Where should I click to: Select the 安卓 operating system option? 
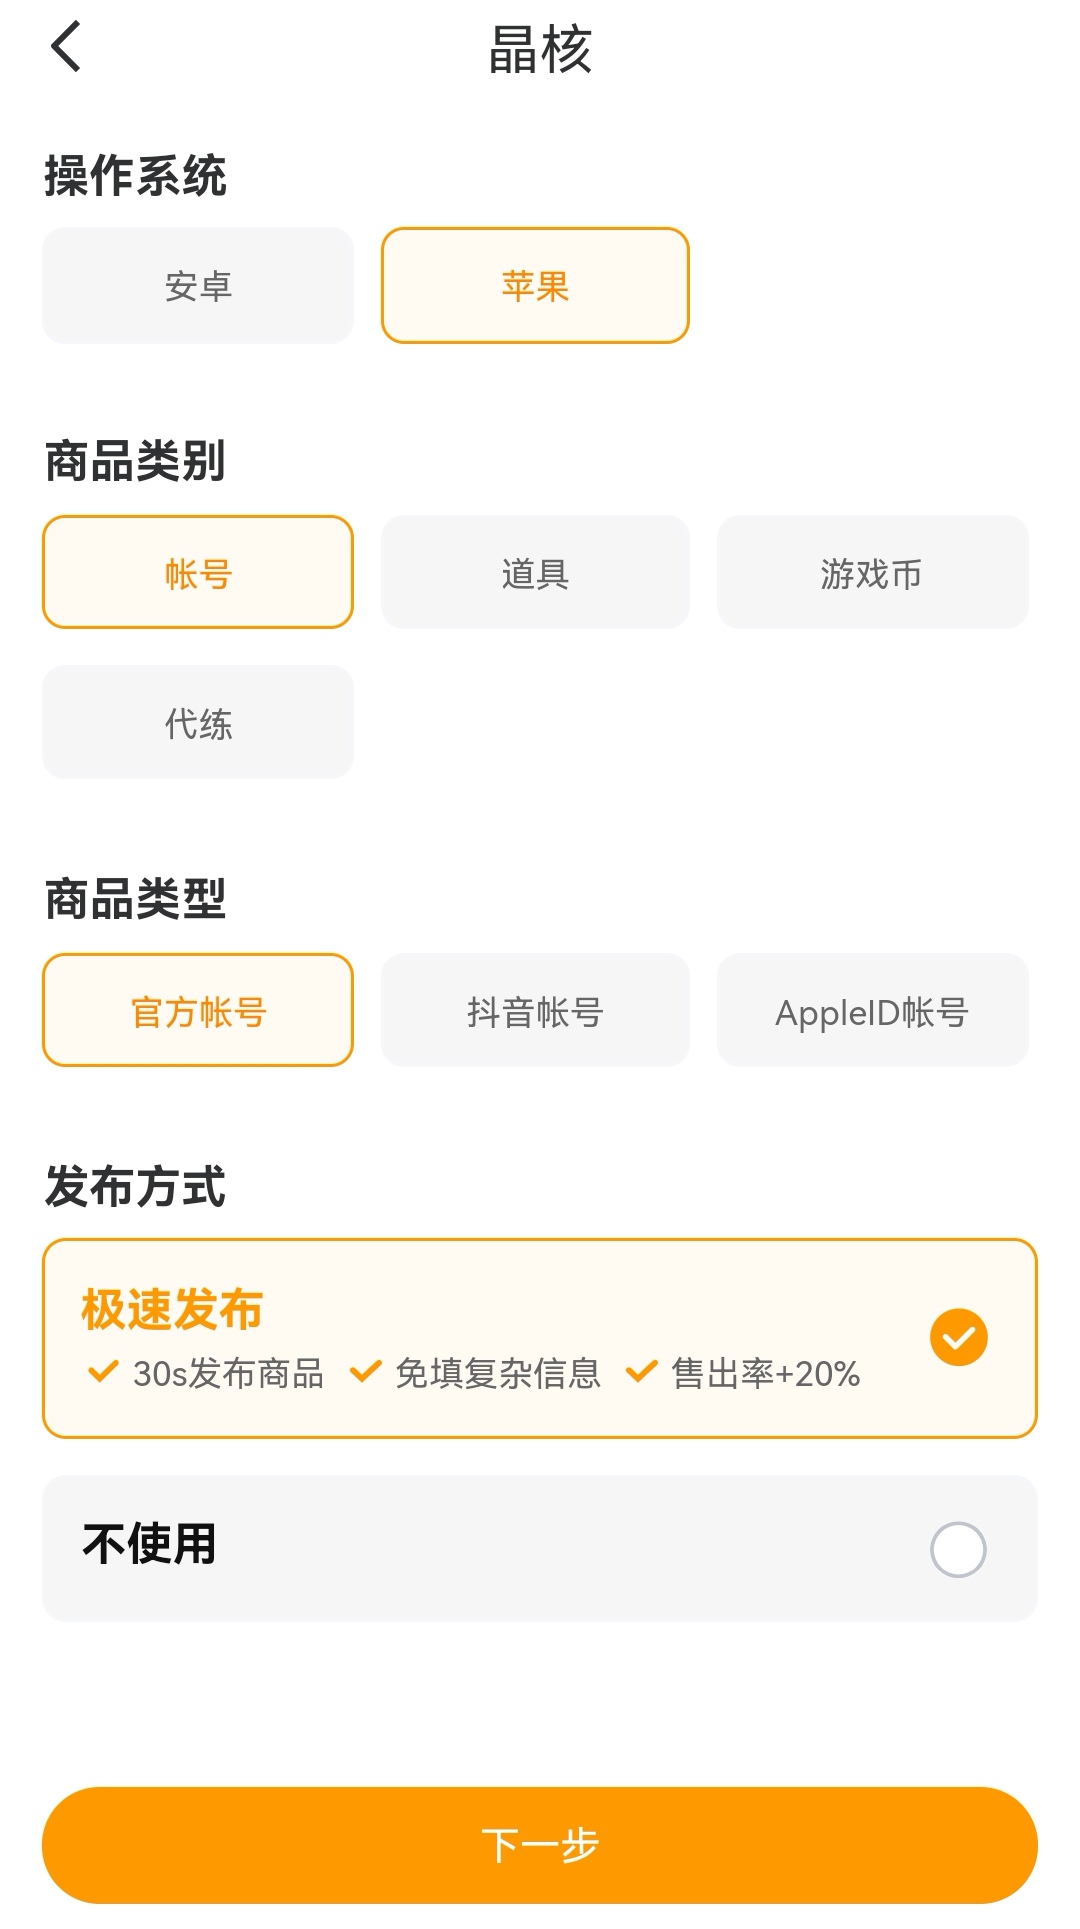click(x=198, y=286)
